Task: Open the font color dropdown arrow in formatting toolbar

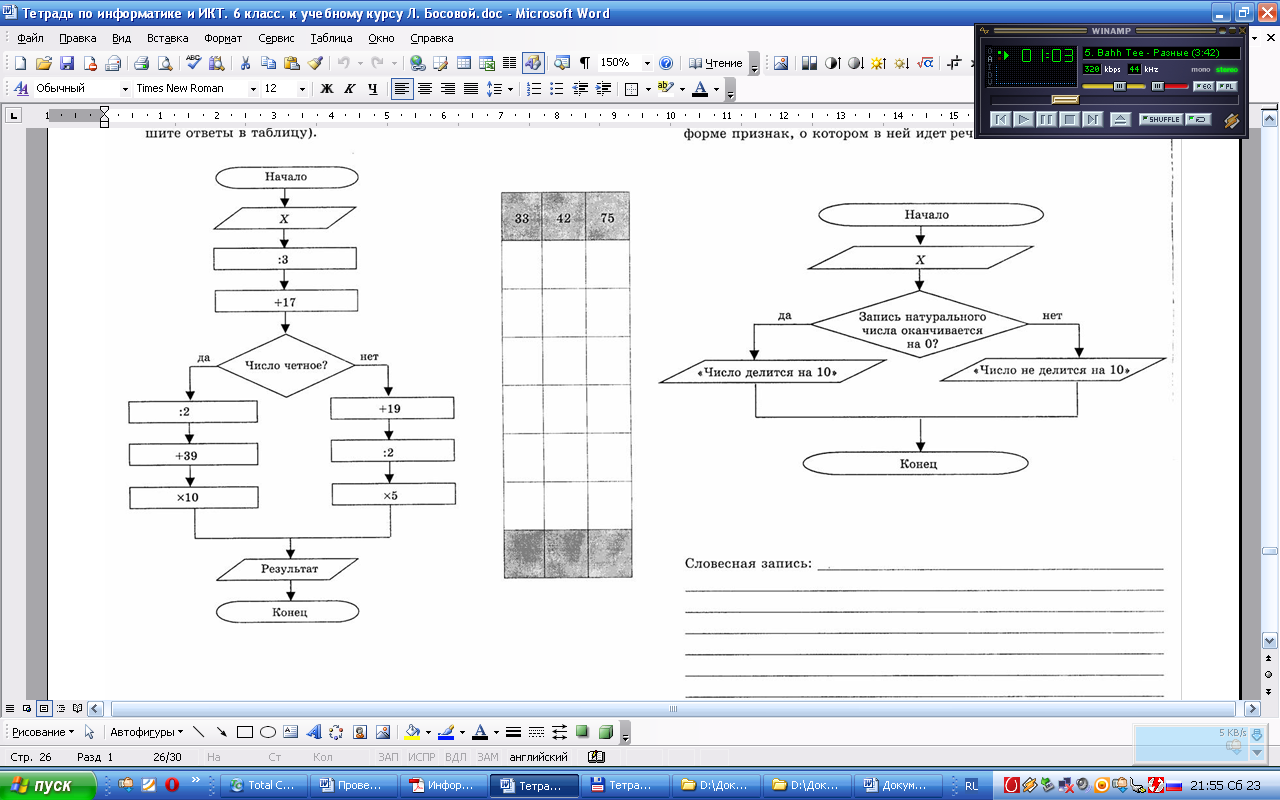Action: pyautogui.click(x=717, y=89)
